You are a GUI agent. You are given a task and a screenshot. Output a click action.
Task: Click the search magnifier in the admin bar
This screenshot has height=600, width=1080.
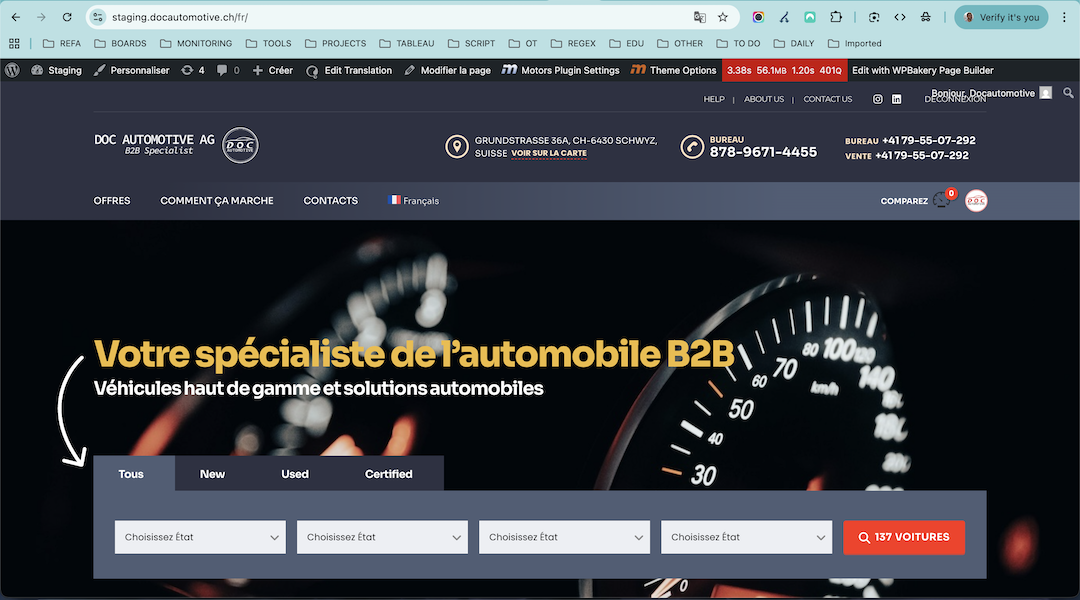(x=1068, y=93)
